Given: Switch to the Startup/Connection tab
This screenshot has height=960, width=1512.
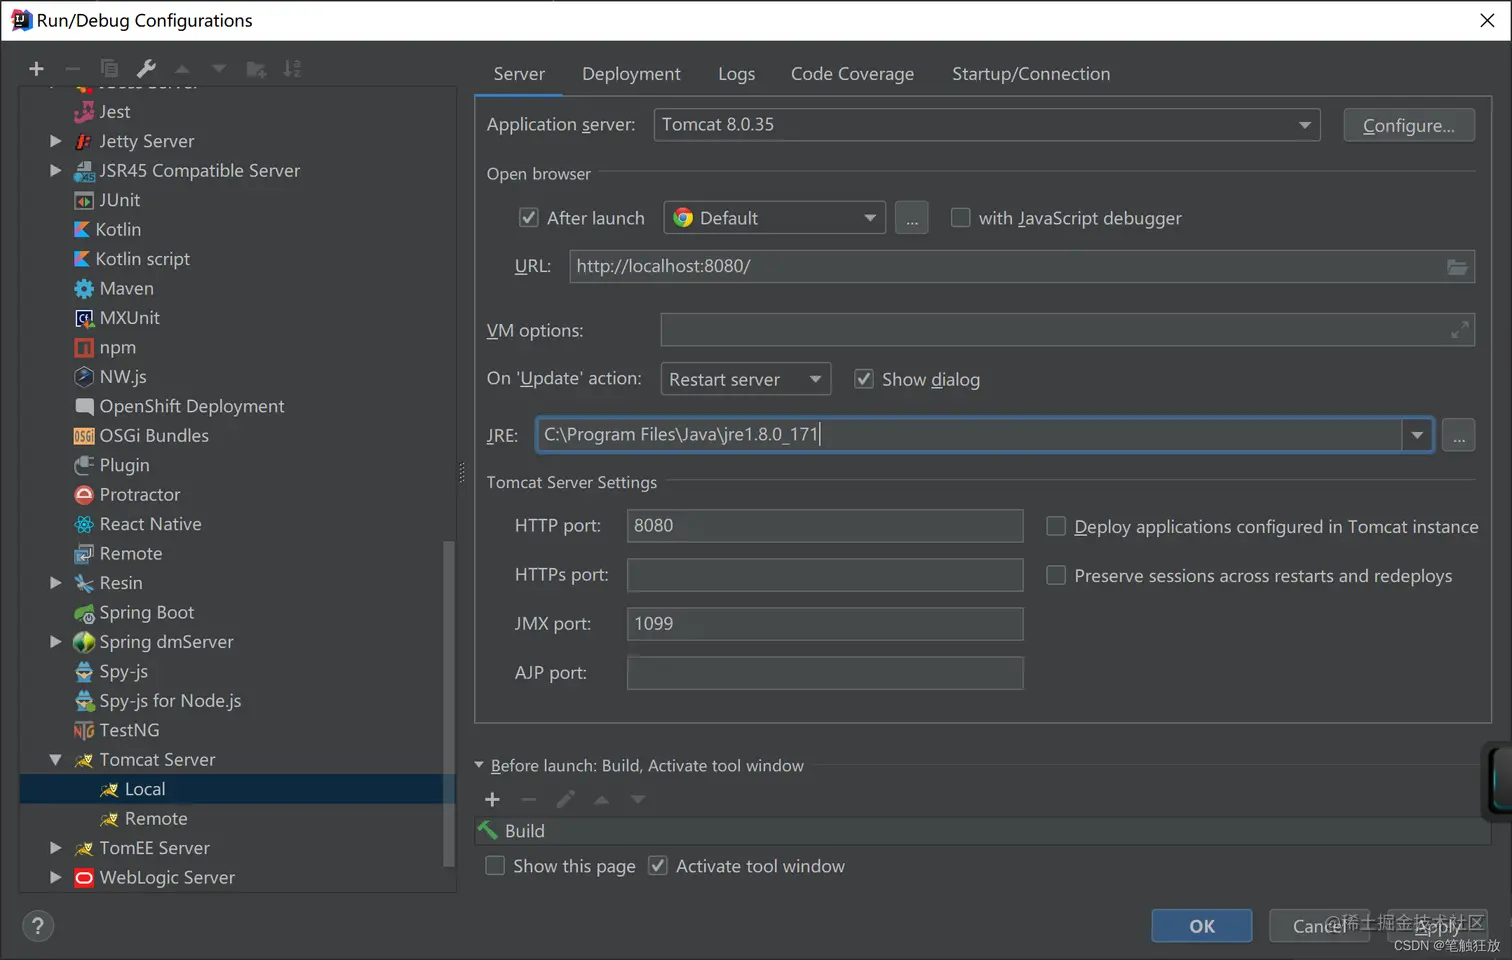Looking at the screenshot, I should point(1031,74).
